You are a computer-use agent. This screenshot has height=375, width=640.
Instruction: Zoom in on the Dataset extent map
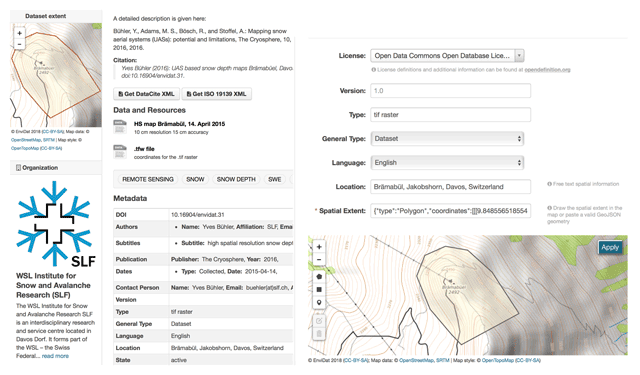19,33
